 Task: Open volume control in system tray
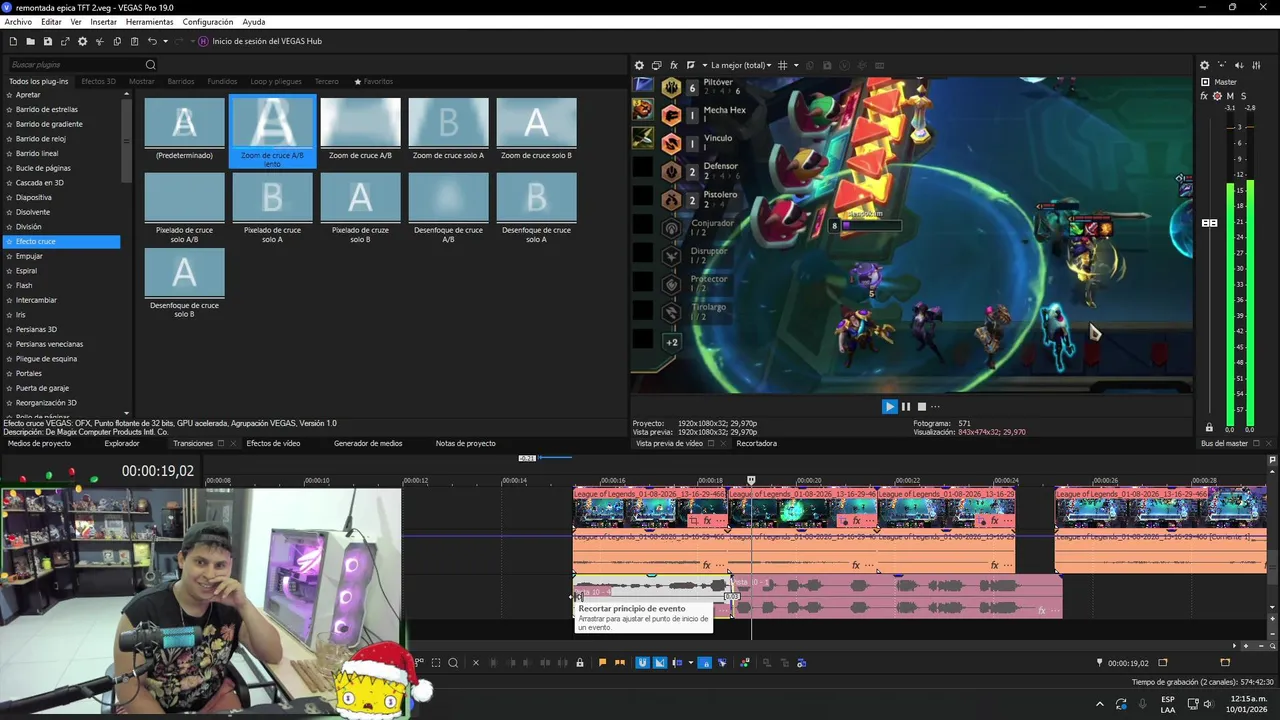pos(1207,704)
